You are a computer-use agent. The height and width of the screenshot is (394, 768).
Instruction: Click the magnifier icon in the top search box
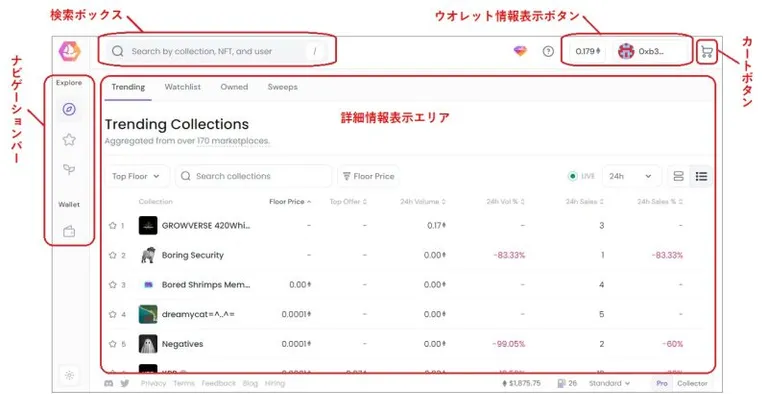pos(118,51)
